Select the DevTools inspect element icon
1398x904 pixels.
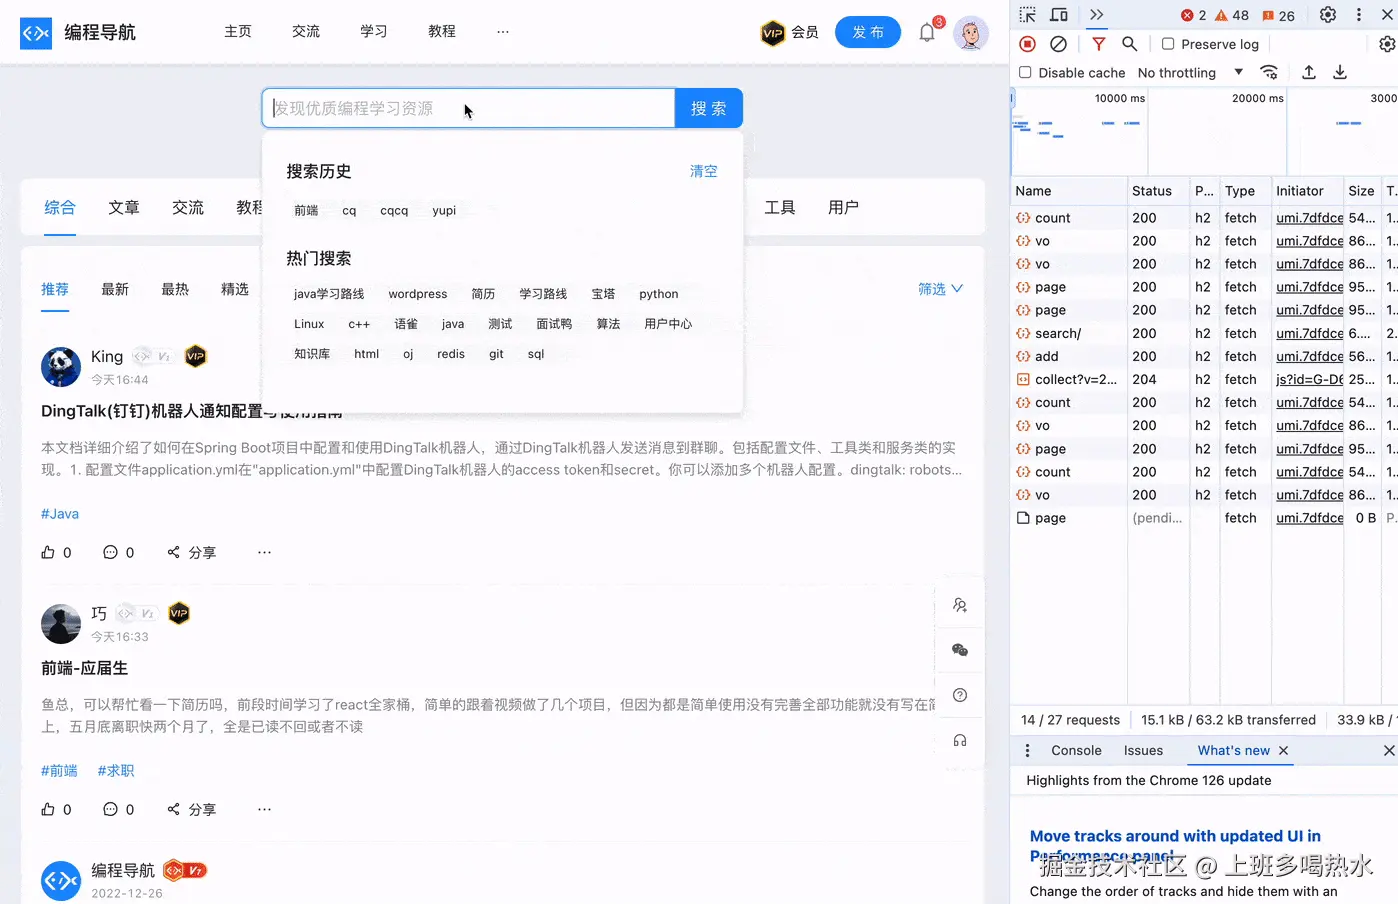[1028, 15]
